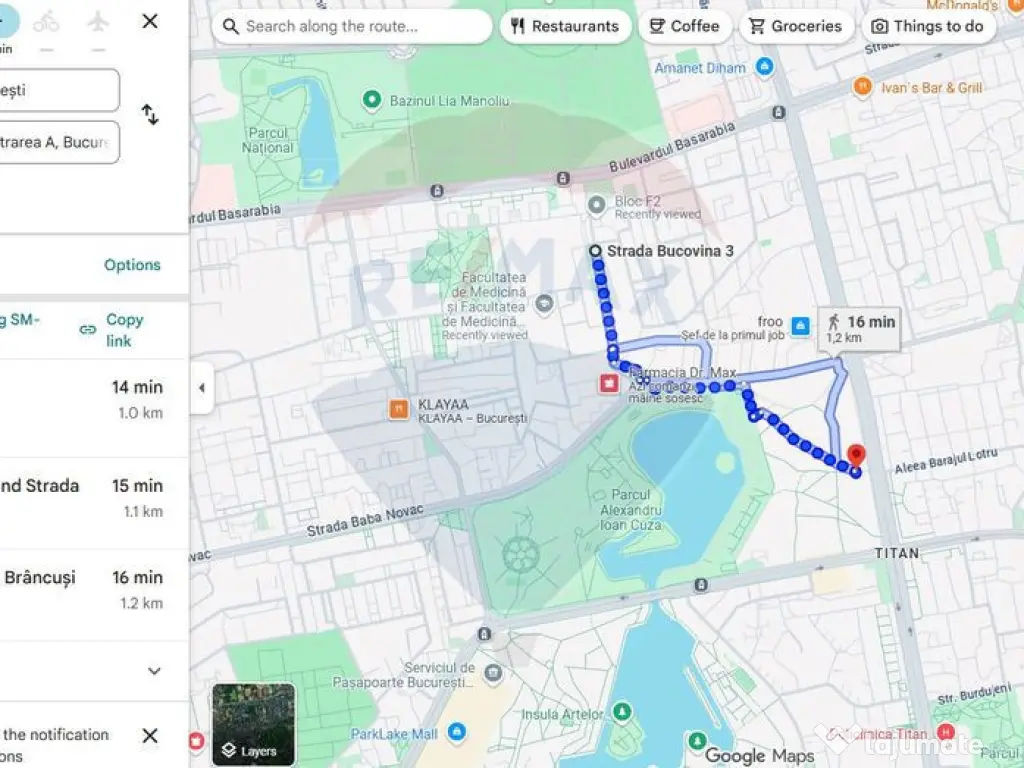Click the Search along the route field

pyautogui.click(x=352, y=26)
